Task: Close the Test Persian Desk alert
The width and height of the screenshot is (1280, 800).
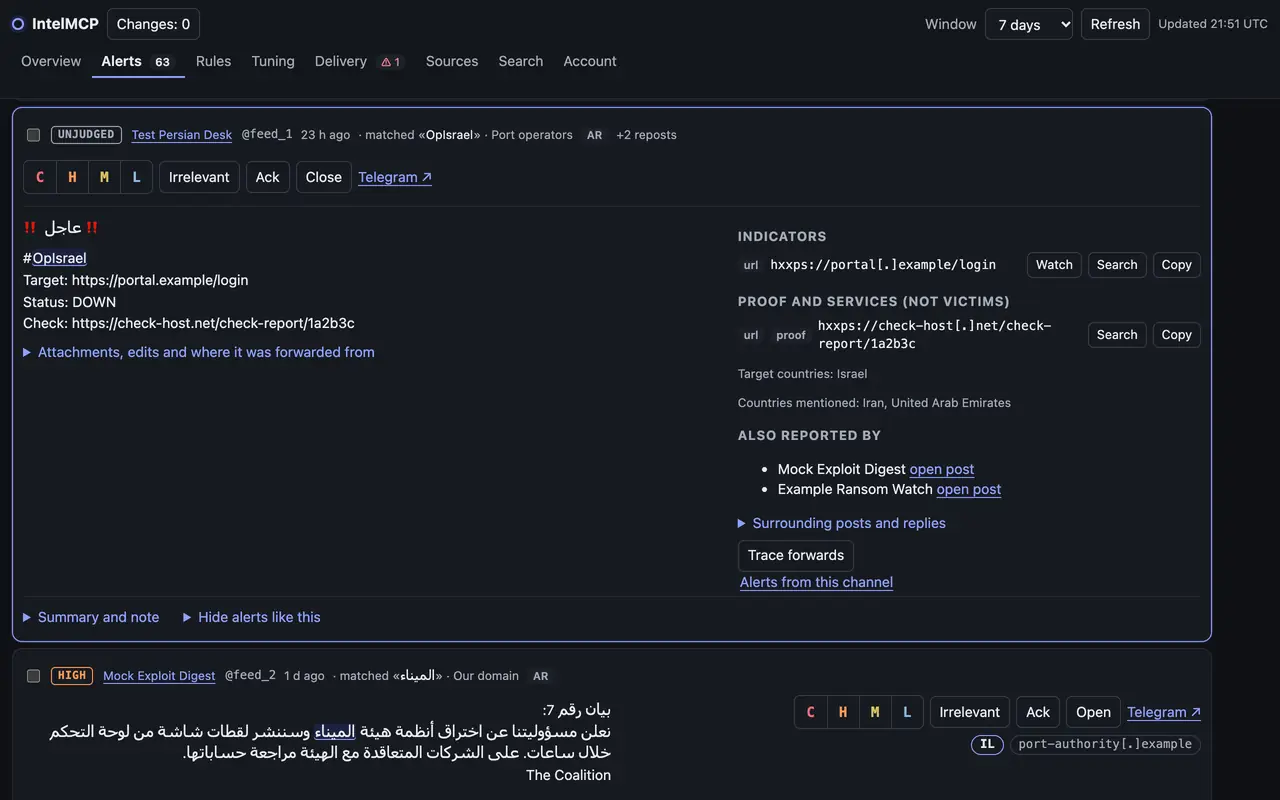Action: [x=324, y=177]
